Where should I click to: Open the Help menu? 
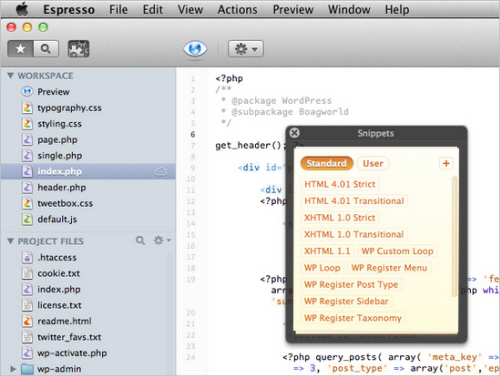tap(397, 10)
